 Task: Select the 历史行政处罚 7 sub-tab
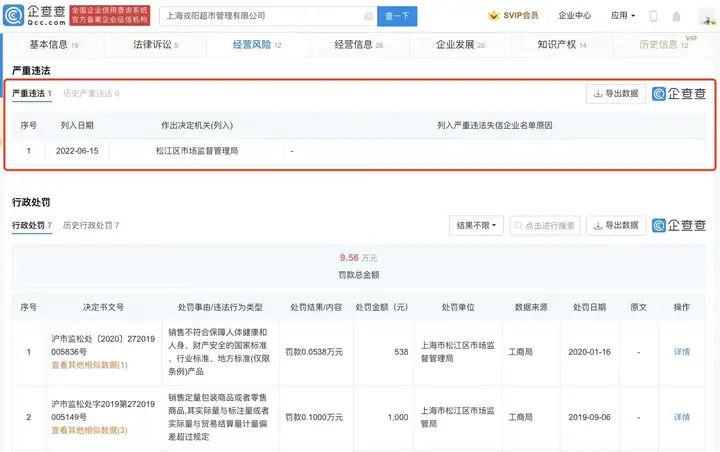(91, 225)
